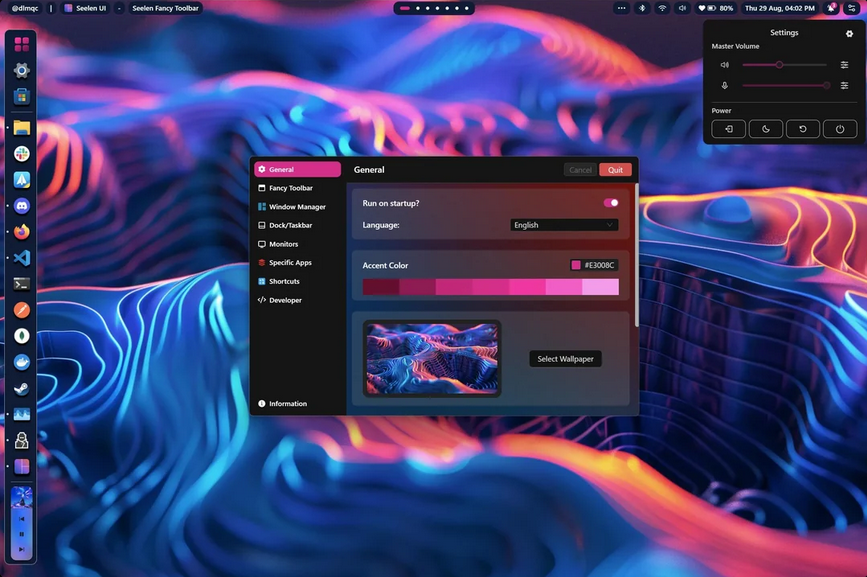Click the power off button icon

[x=839, y=129]
